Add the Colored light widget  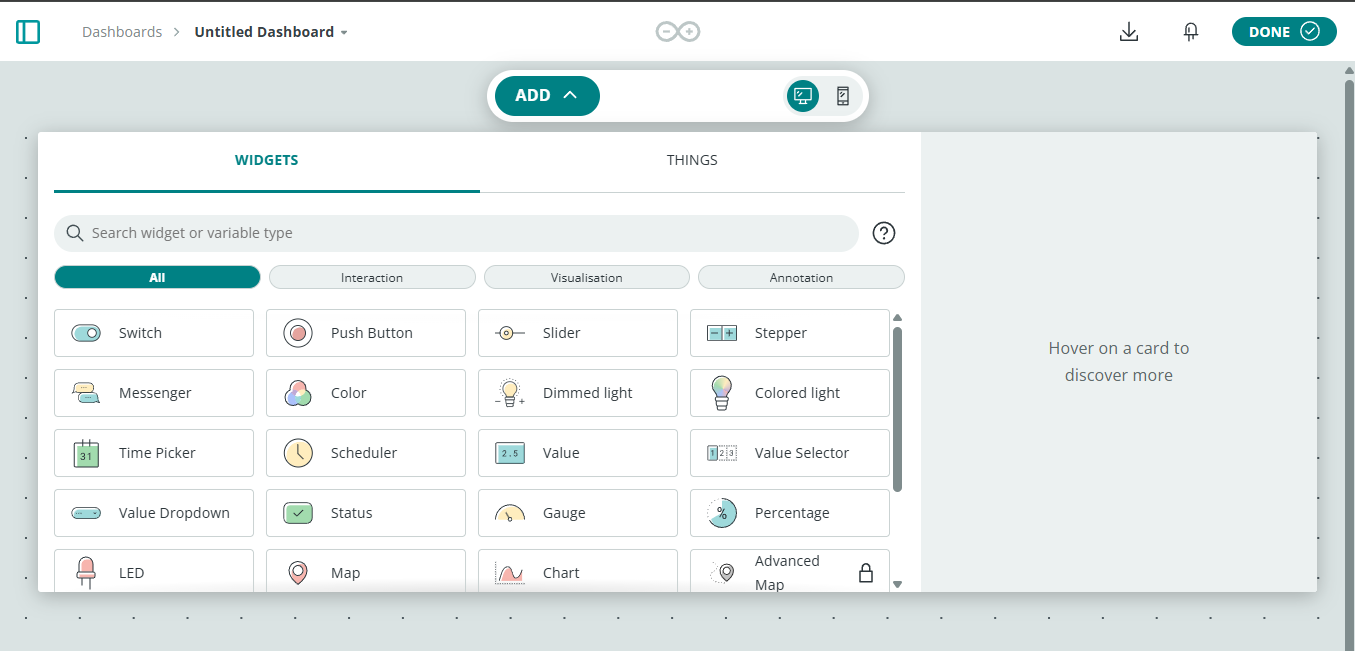click(x=789, y=393)
